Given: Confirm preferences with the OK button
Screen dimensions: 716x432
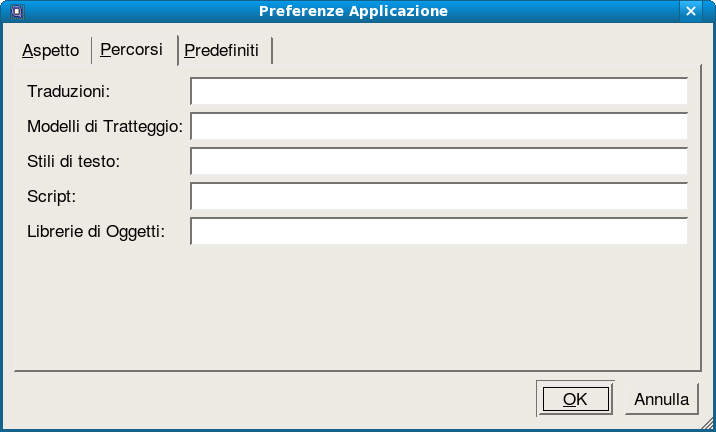Looking at the screenshot, I should pos(574,399).
